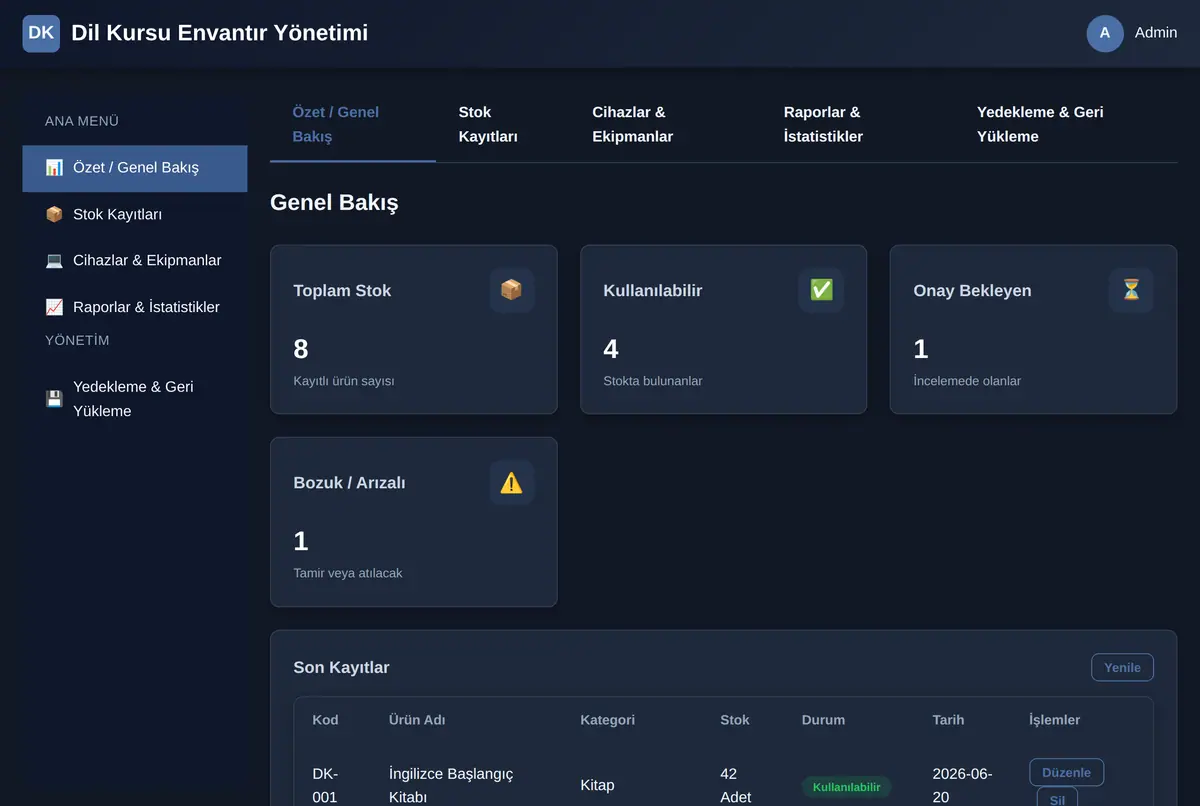
Task: Click the Kategori column header
Action: (x=607, y=720)
